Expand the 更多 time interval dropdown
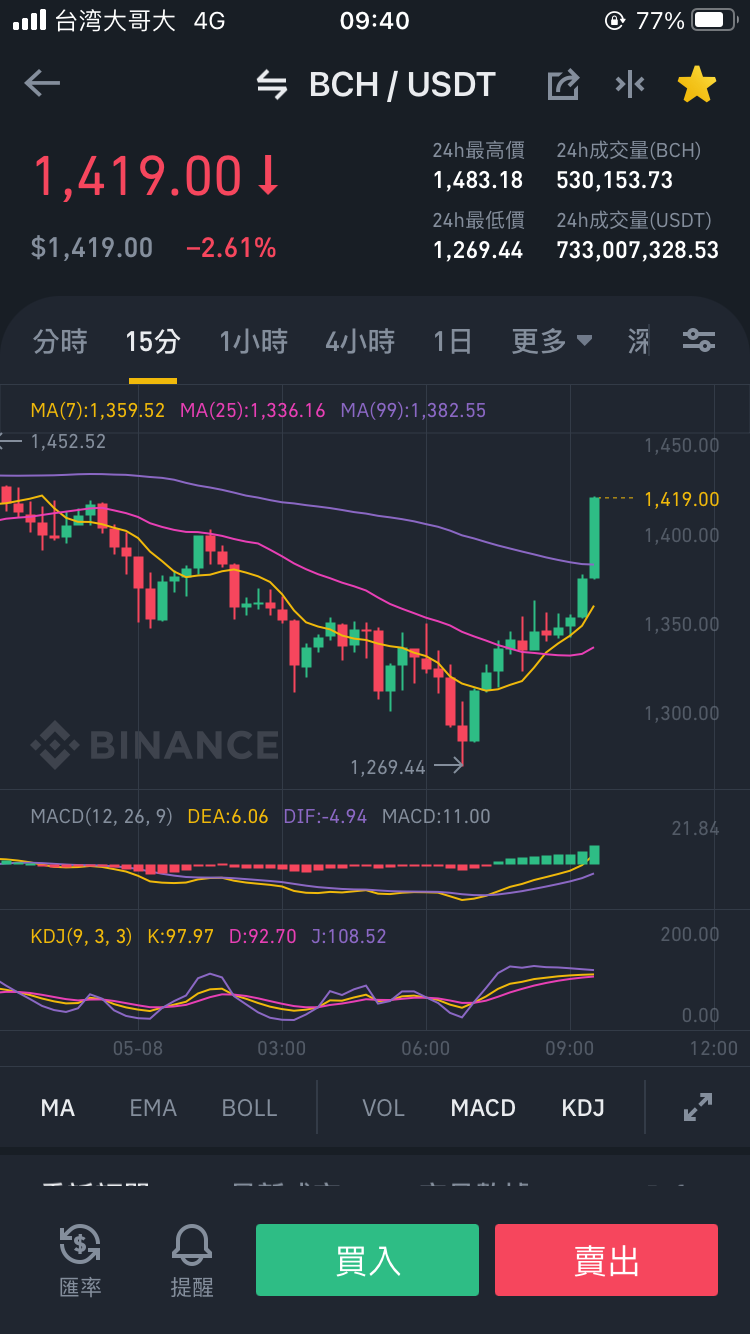This screenshot has height=1334, width=750. (552, 342)
